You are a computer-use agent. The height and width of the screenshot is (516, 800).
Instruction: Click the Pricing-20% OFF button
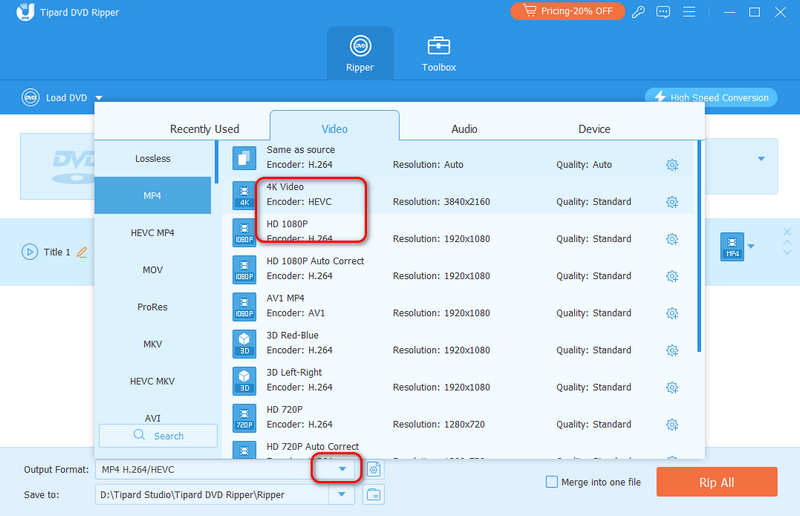(567, 11)
